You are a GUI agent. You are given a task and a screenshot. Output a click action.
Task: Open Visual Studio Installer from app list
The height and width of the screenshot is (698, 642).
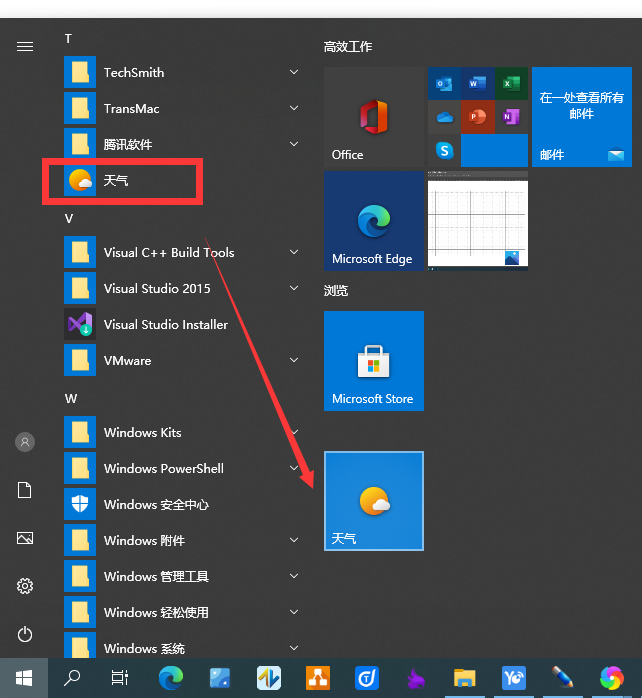point(165,324)
